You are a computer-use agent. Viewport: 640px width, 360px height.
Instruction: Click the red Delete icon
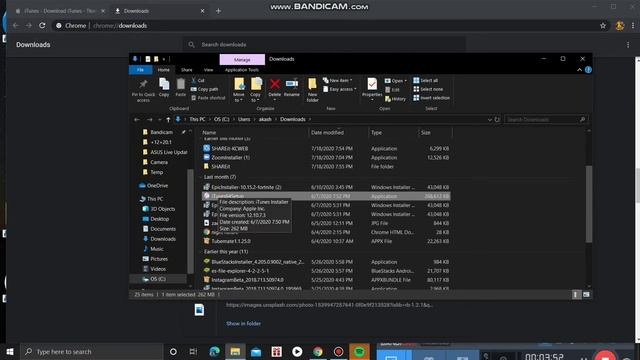275,84
